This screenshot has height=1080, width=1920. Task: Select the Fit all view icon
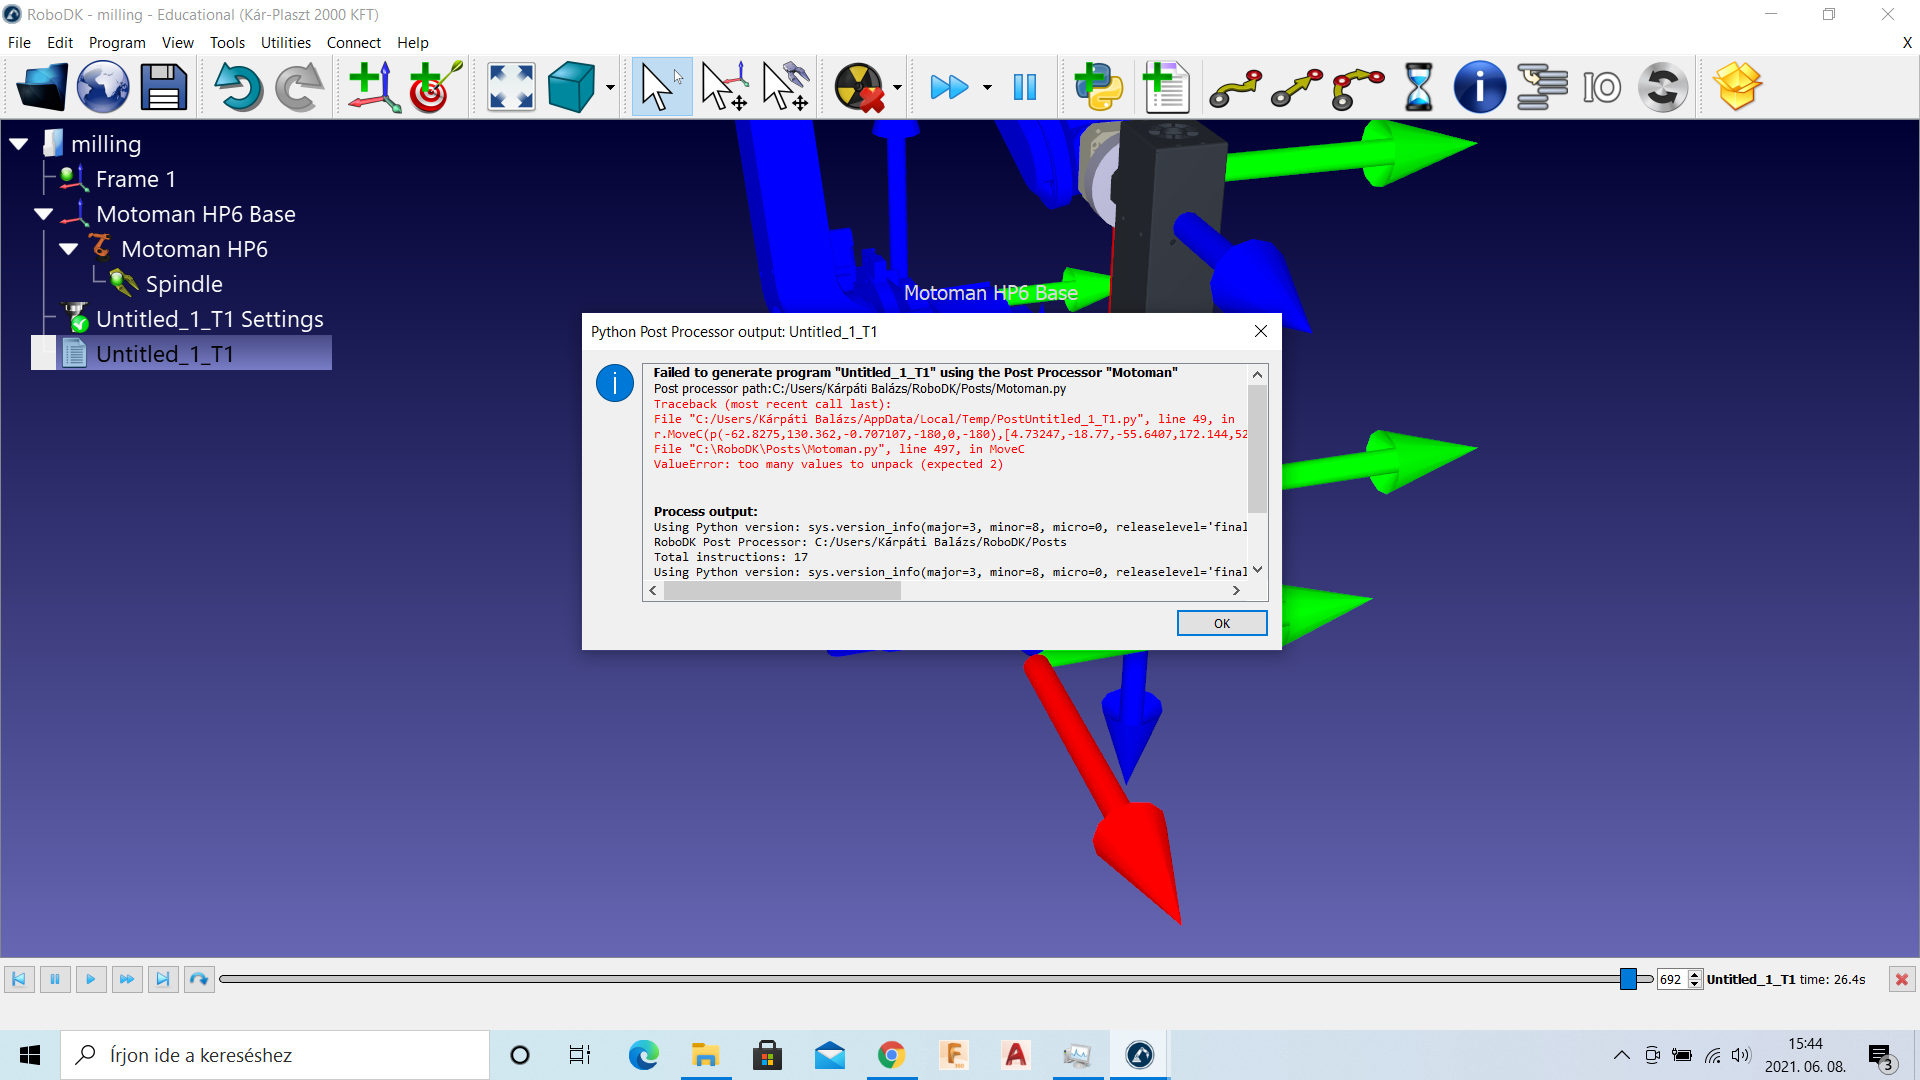coord(511,87)
